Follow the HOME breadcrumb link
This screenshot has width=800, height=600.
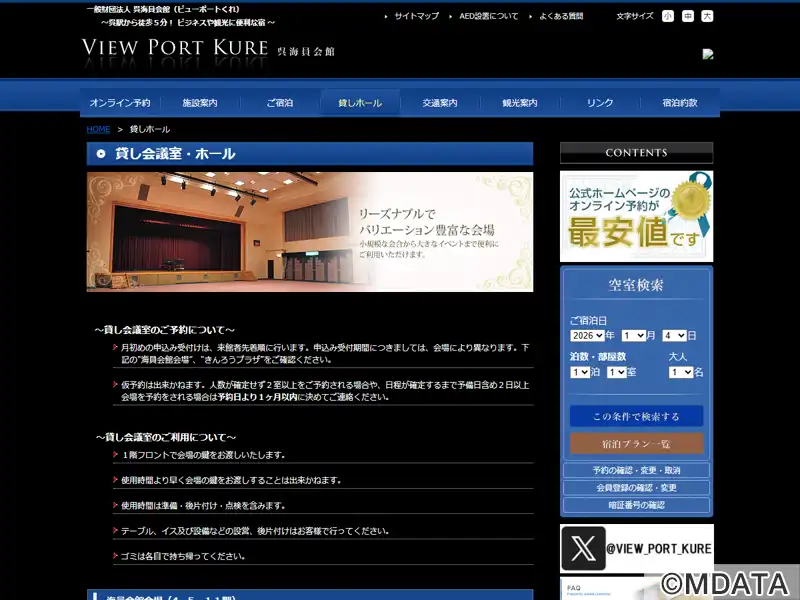(98, 129)
